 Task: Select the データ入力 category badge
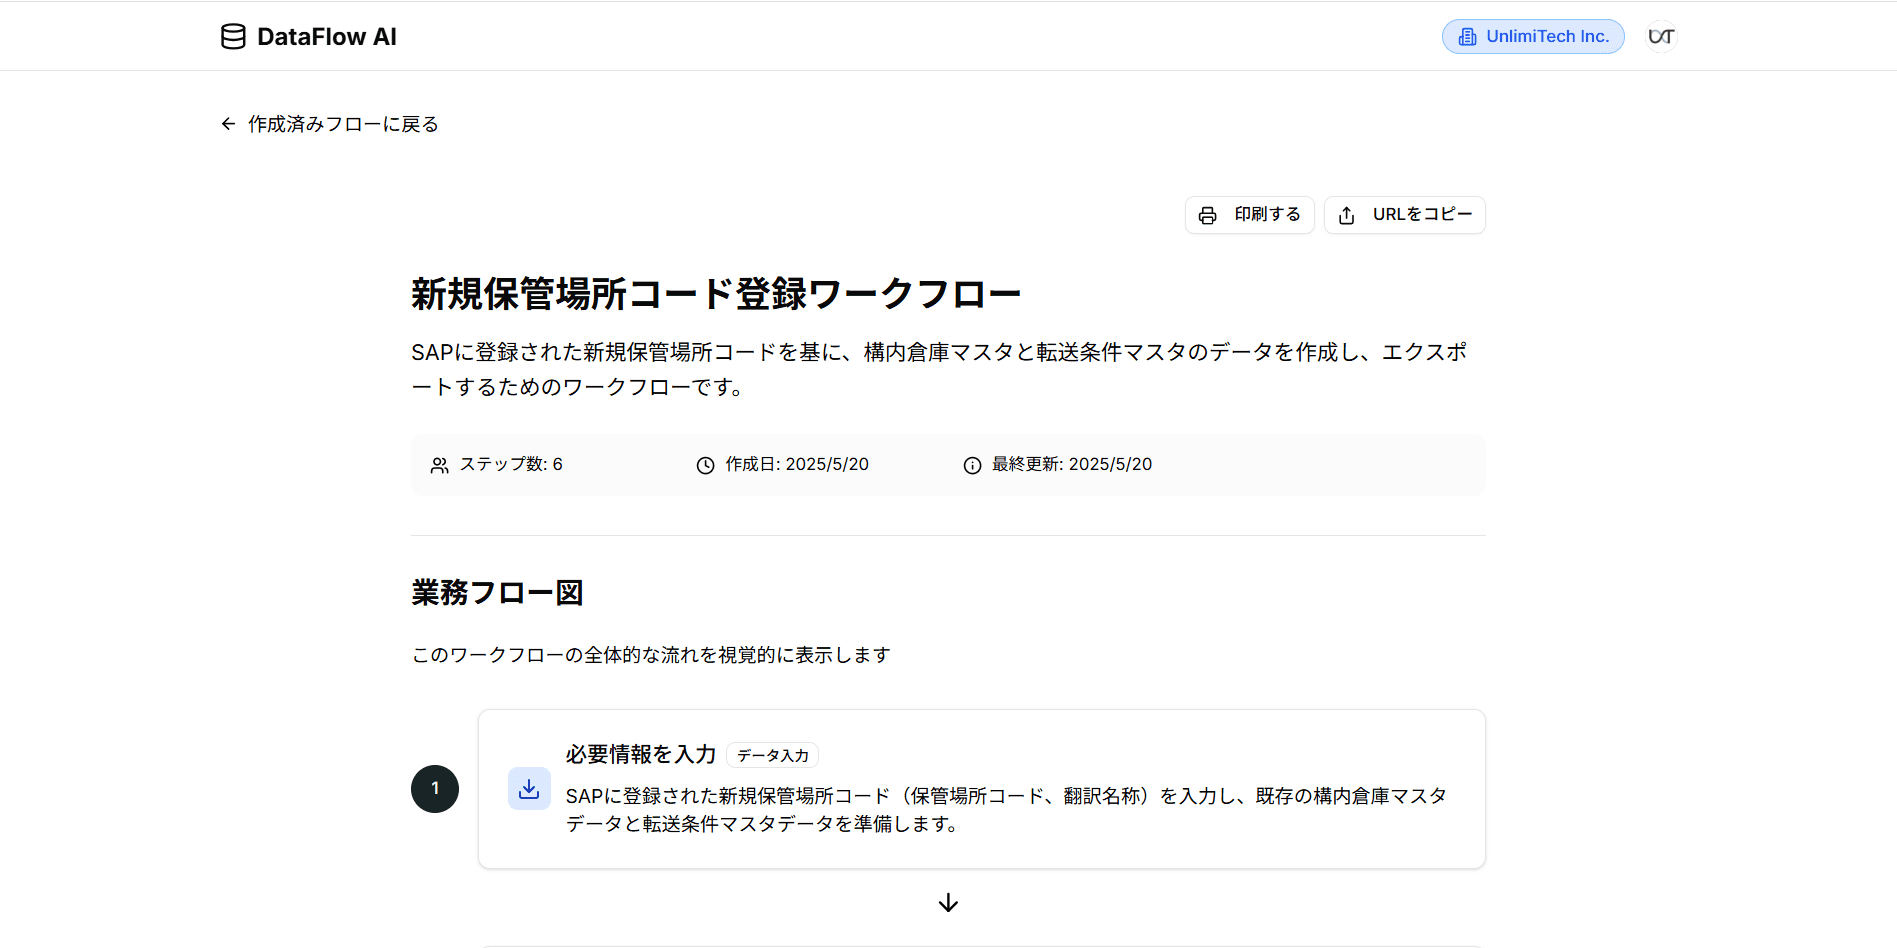pos(772,755)
